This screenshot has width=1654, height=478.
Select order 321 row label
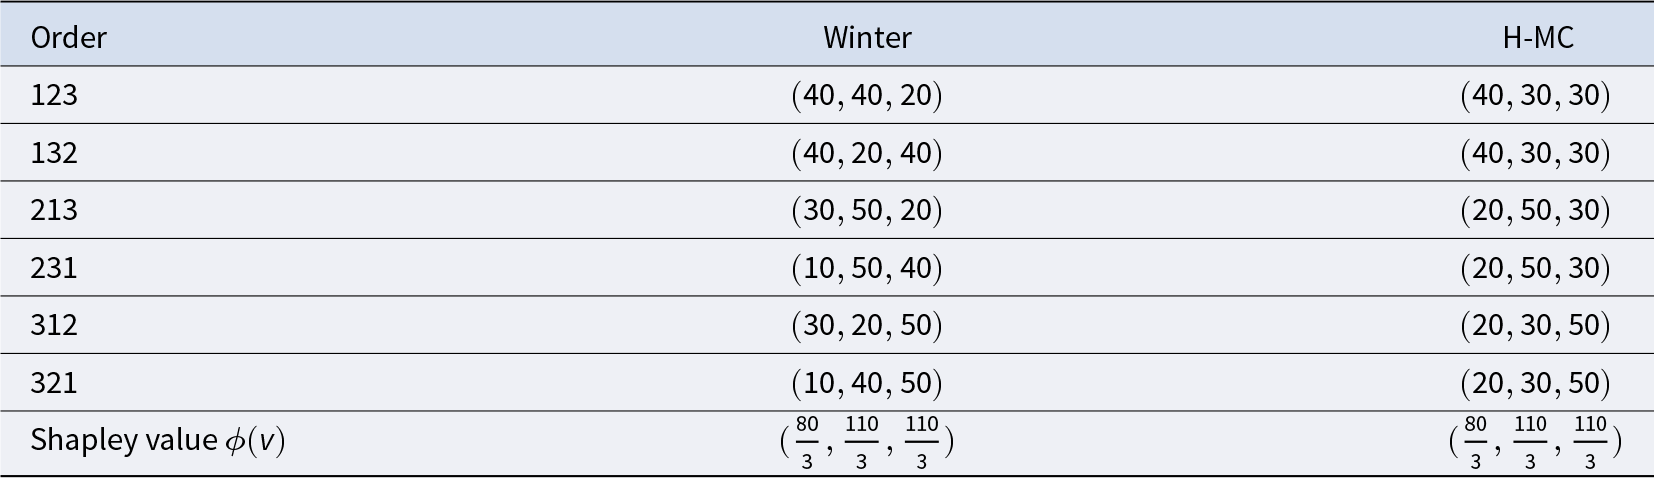pyautogui.click(x=54, y=383)
